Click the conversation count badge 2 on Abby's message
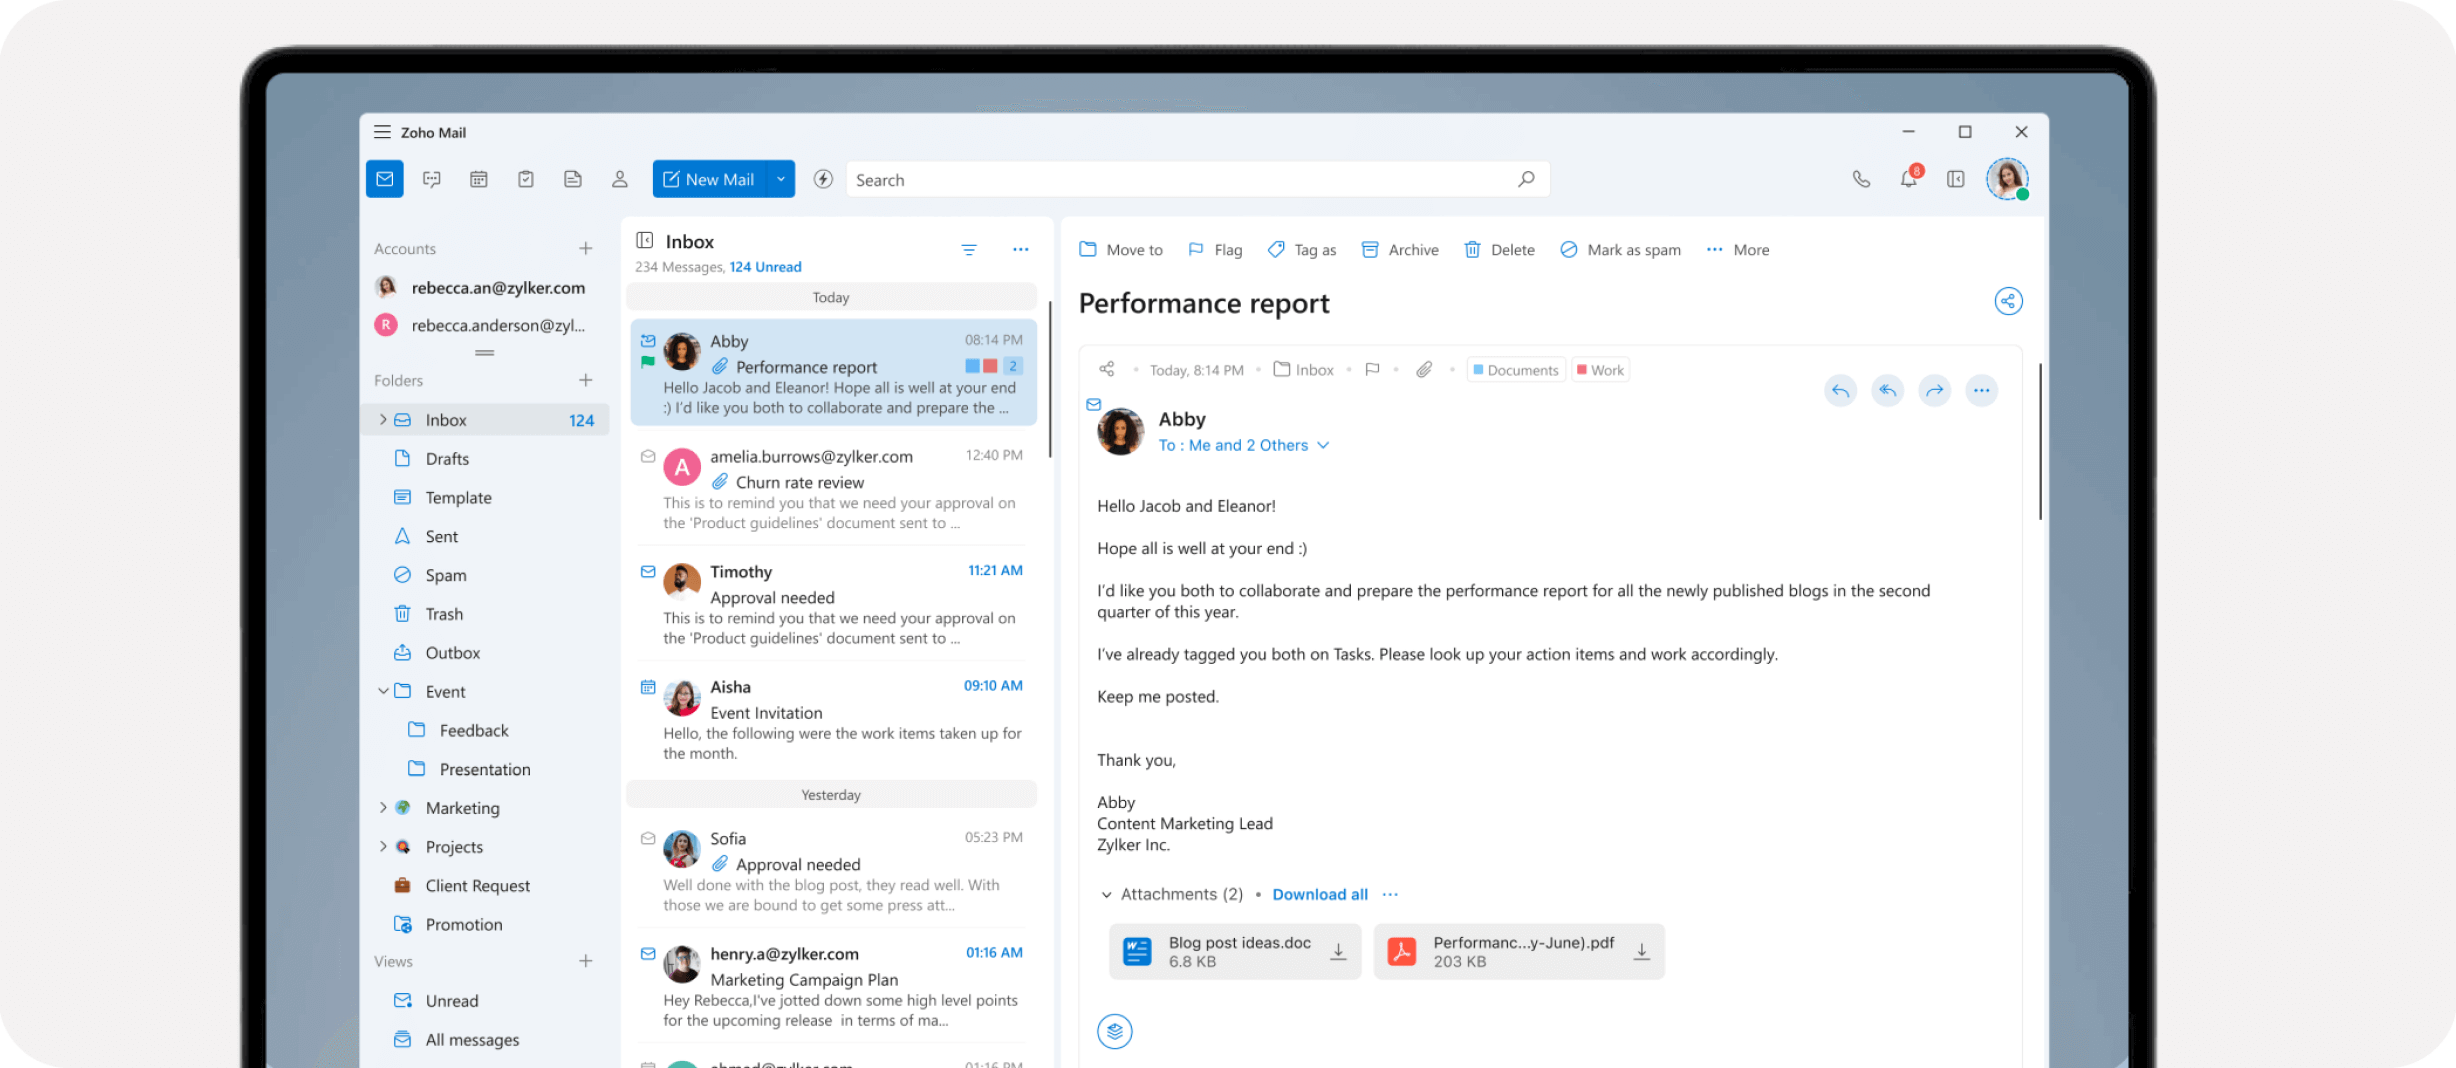 pos(1012,366)
